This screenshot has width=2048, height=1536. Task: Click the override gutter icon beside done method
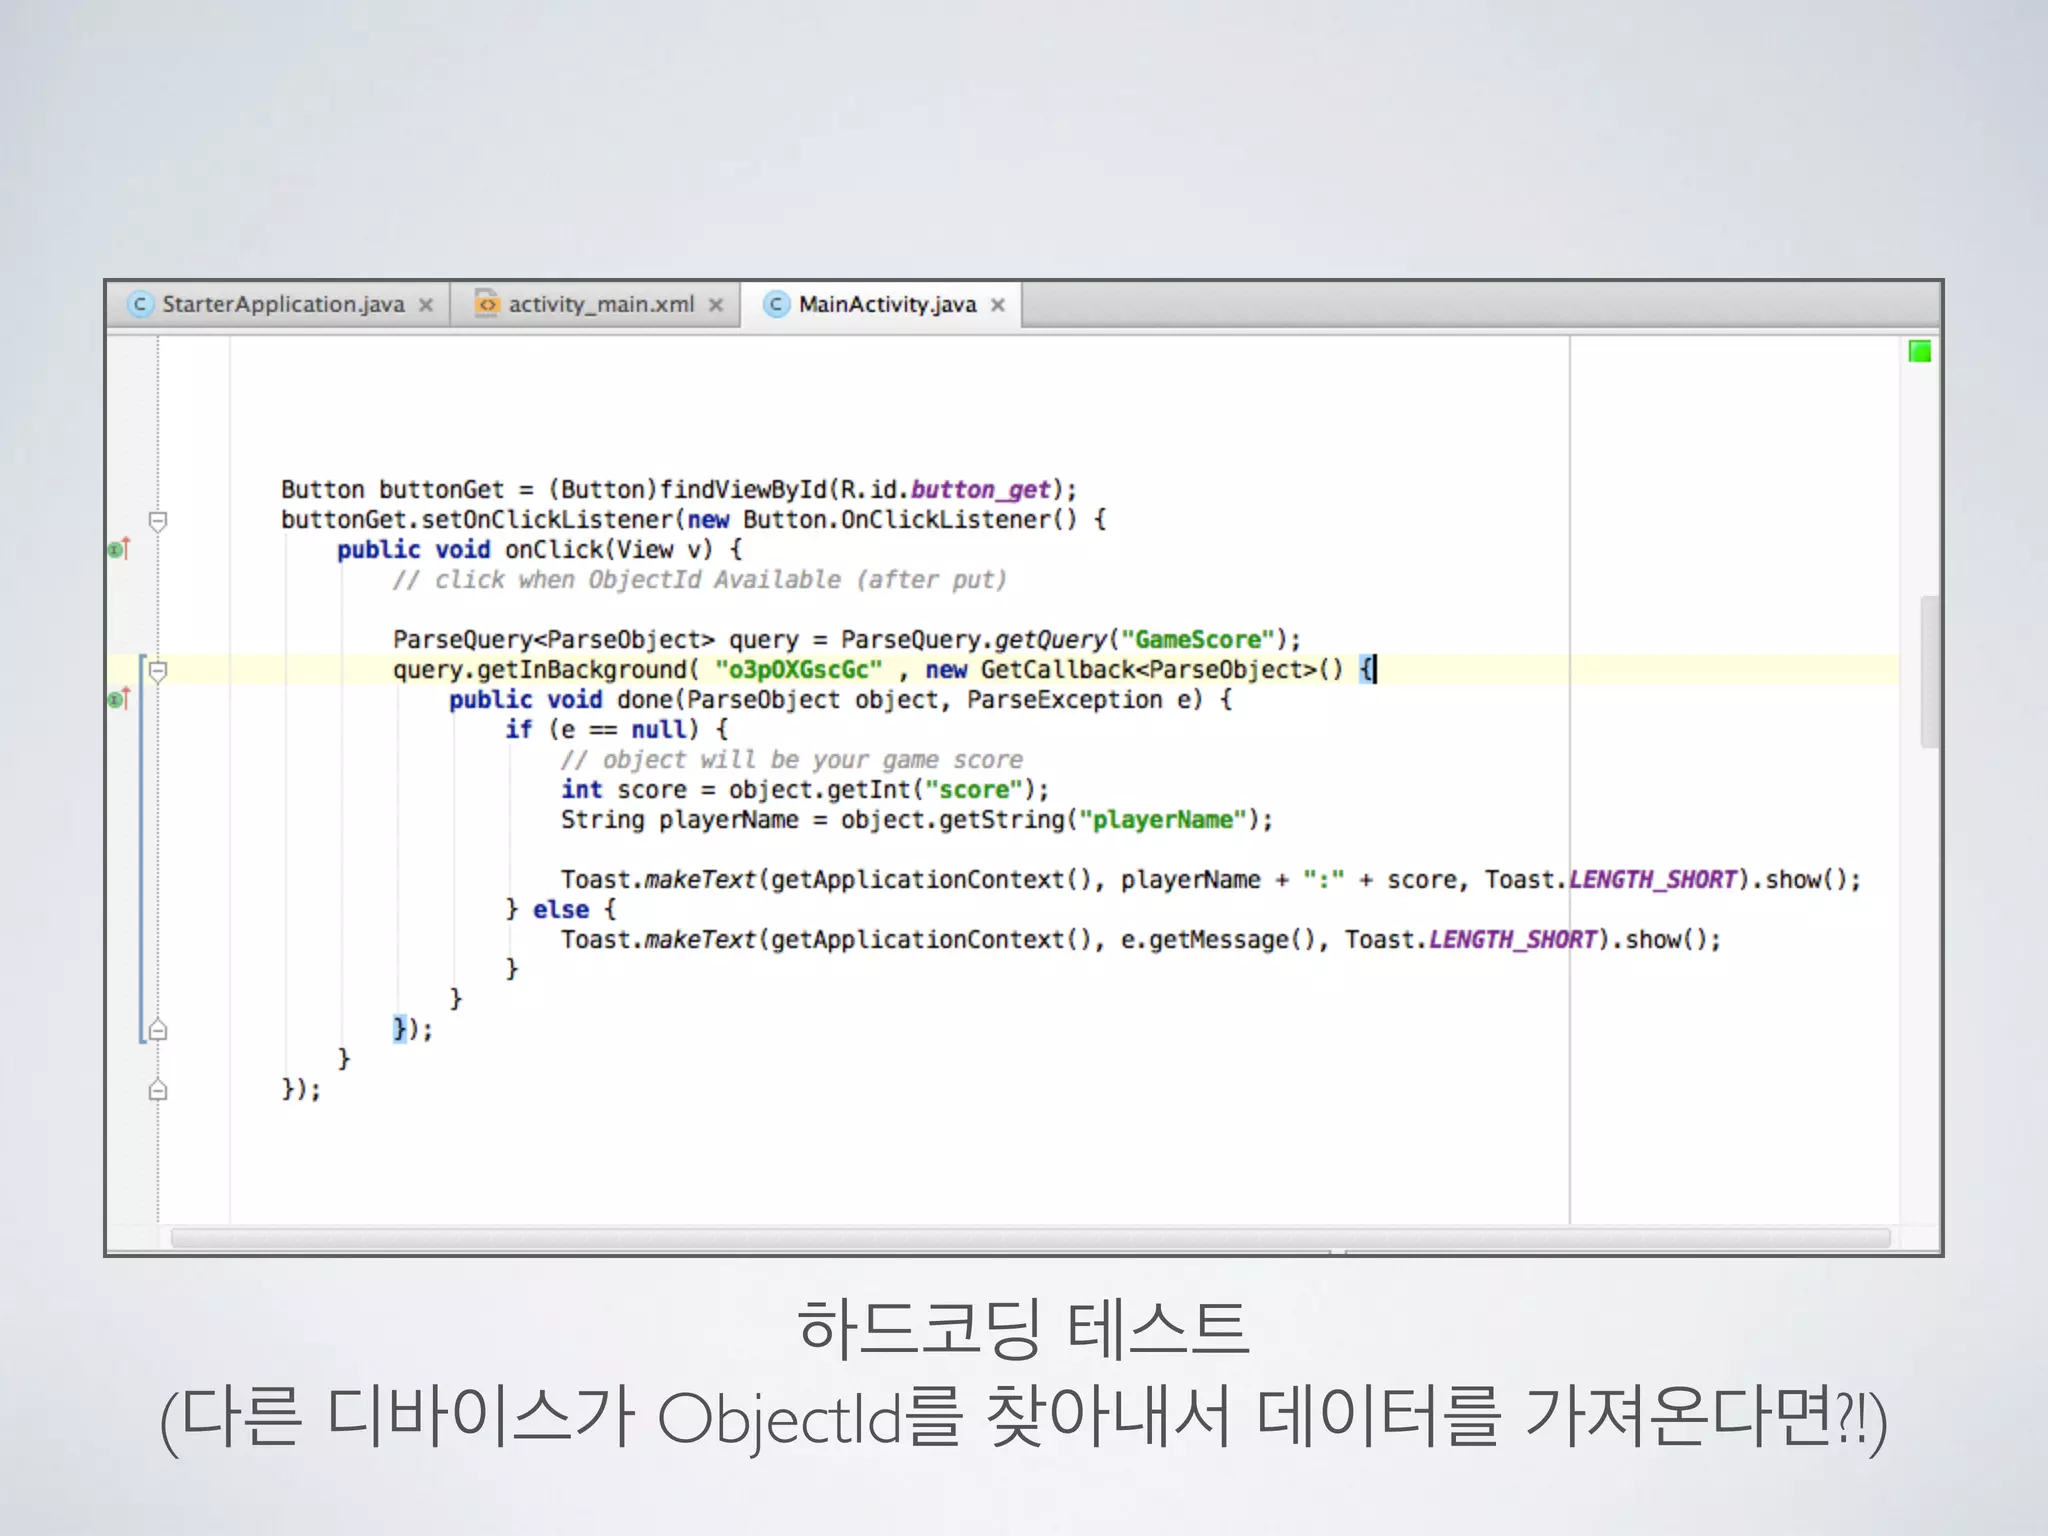[x=120, y=699]
